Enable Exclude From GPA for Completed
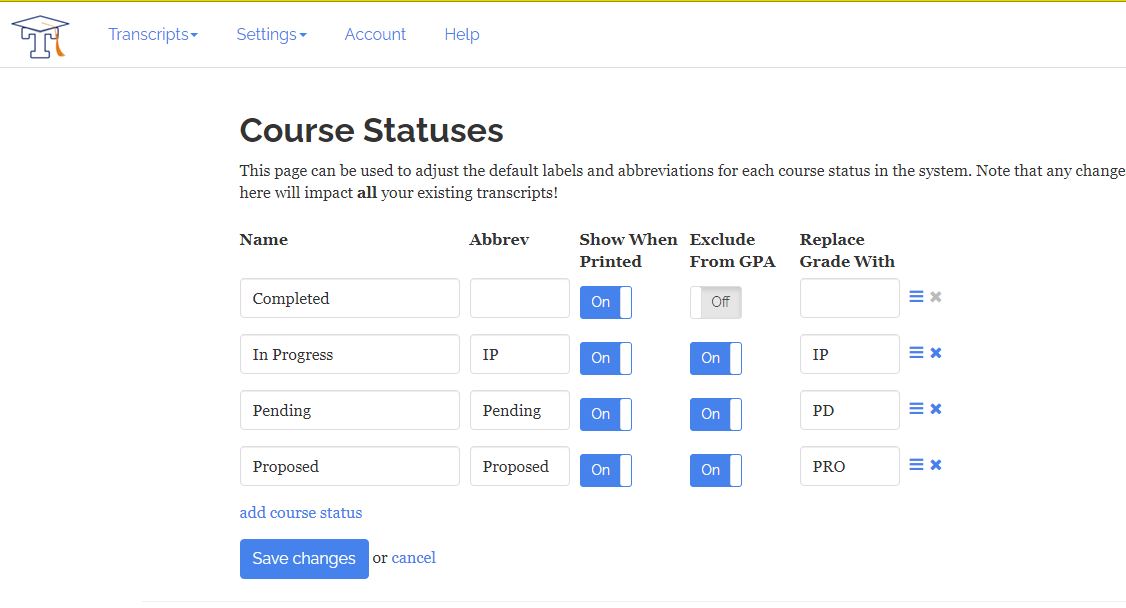Screen dimensions: 1126x608 pos(715,302)
